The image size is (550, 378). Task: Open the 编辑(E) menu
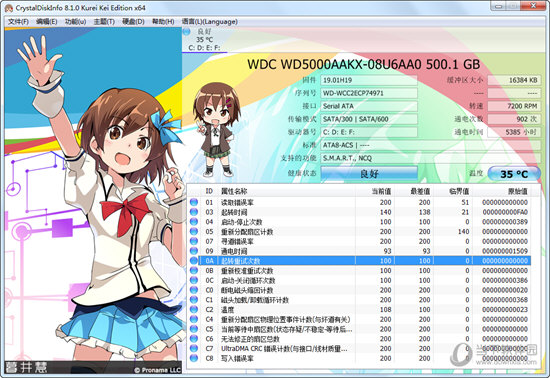47,22
